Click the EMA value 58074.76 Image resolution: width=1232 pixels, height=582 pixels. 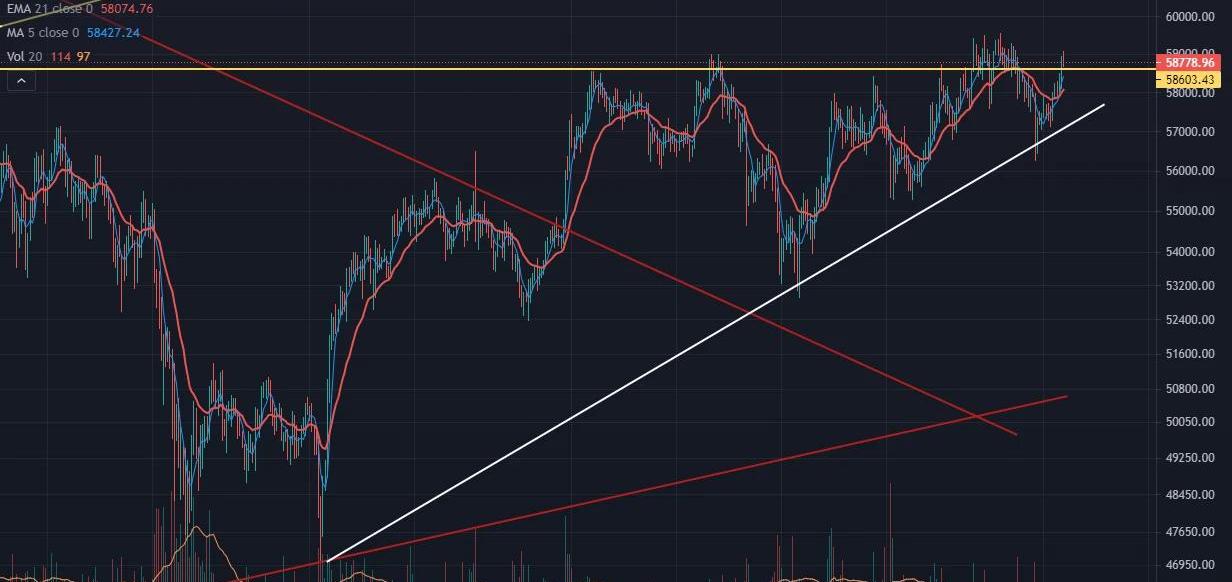click(x=127, y=9)
